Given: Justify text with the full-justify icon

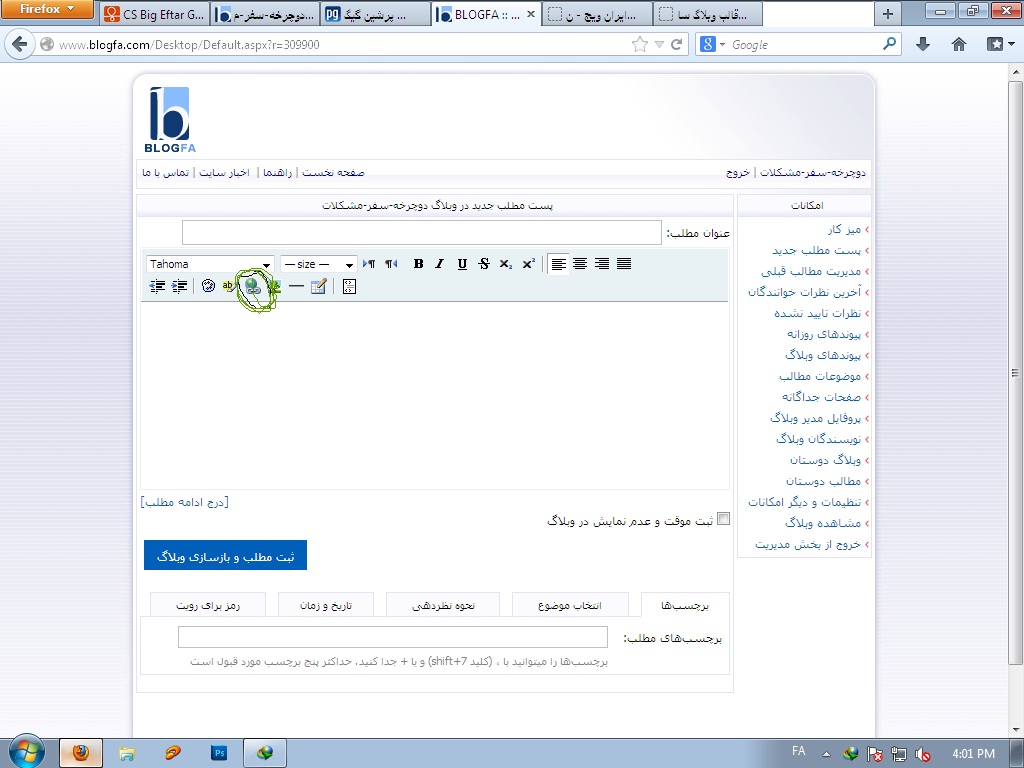Looking at the screenshot, I should point(624,264).
